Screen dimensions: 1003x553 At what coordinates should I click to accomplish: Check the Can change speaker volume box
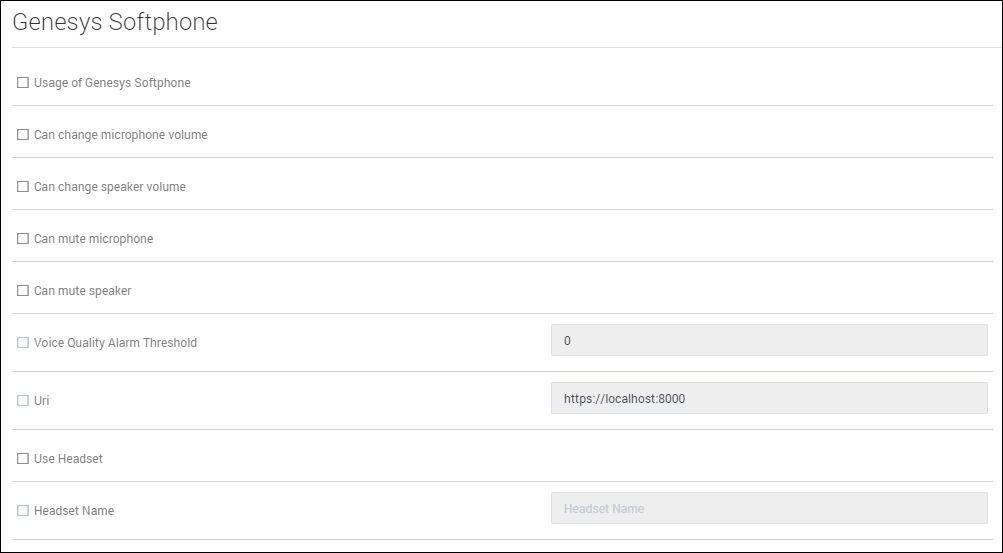click(23, 187)
